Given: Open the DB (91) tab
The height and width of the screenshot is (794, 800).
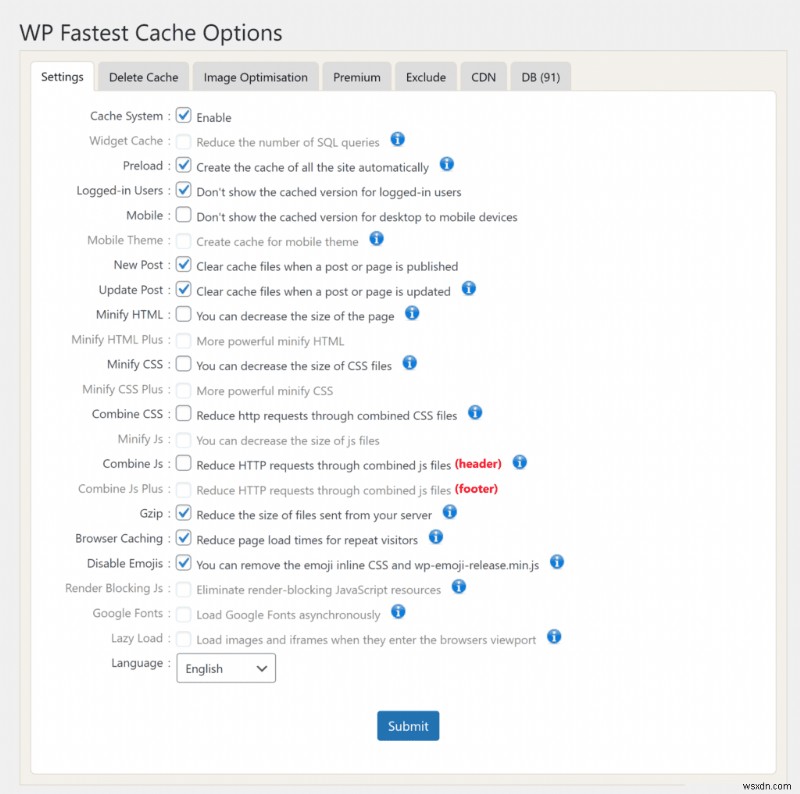Looking at the screenshot, I should pyautogui.click(x=540, y=77).
